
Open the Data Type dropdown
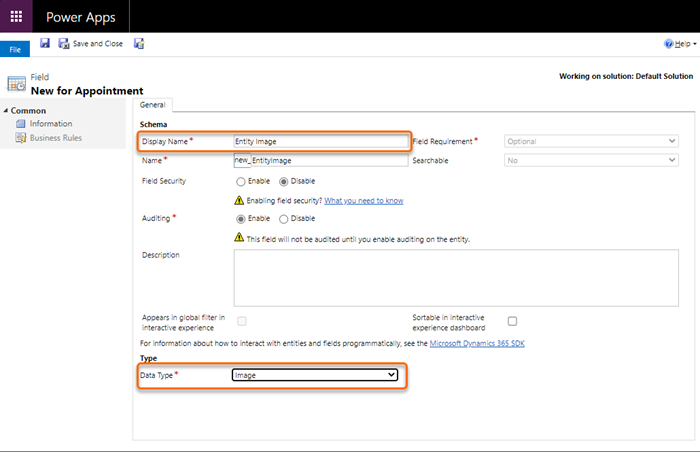tap(315, 375)
